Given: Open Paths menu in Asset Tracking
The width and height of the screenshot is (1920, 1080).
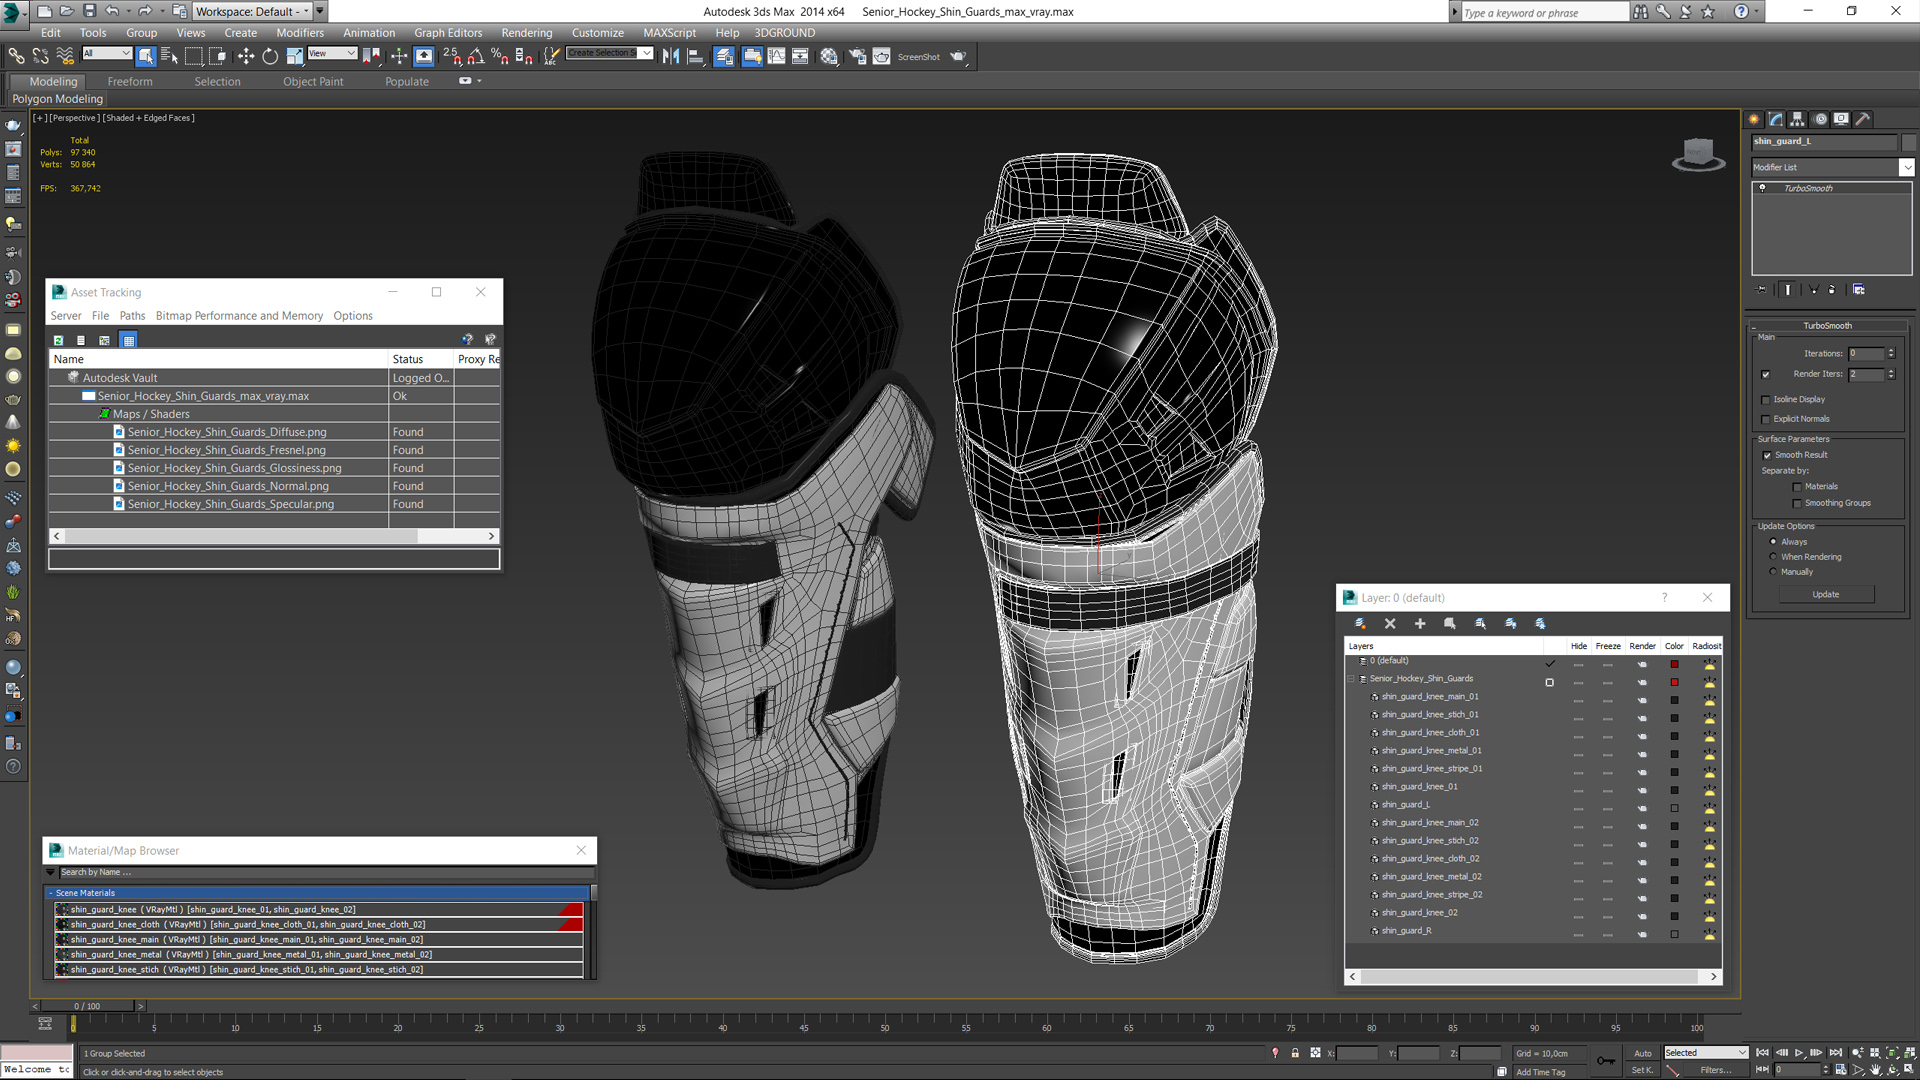Looking at the screenshot, I should [x=132, y=316].
